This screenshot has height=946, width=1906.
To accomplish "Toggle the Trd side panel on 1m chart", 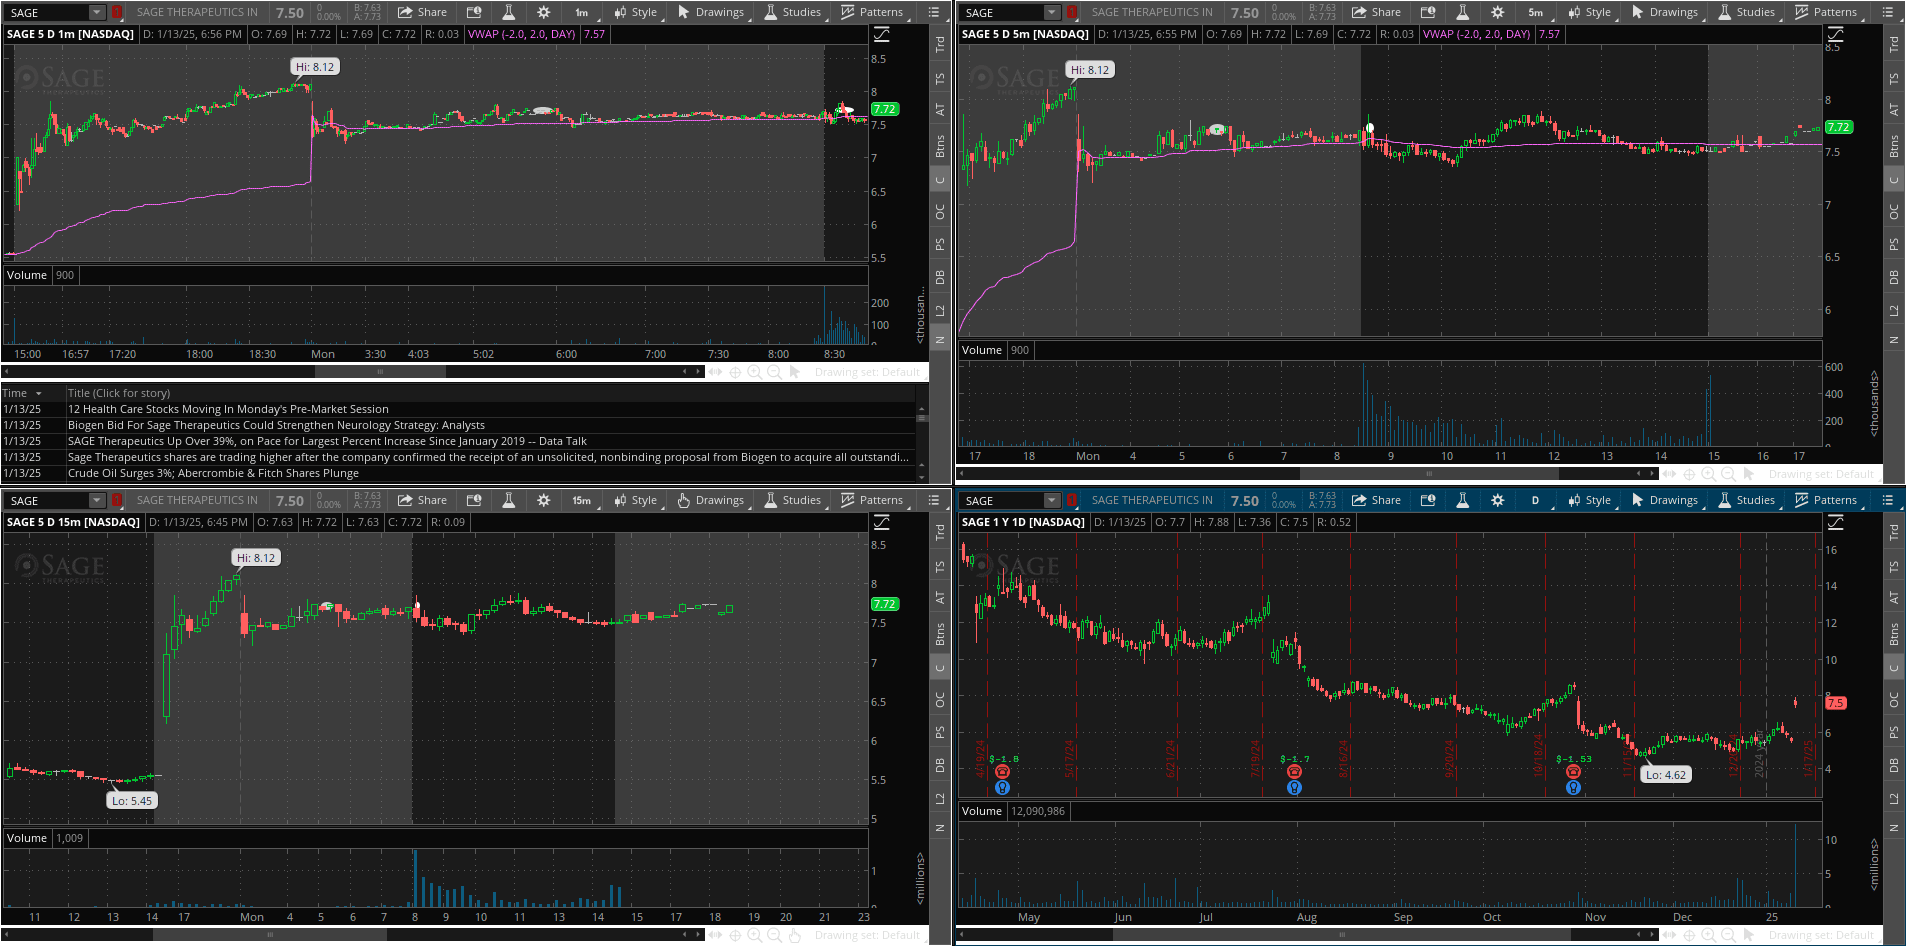I will 940,45.
